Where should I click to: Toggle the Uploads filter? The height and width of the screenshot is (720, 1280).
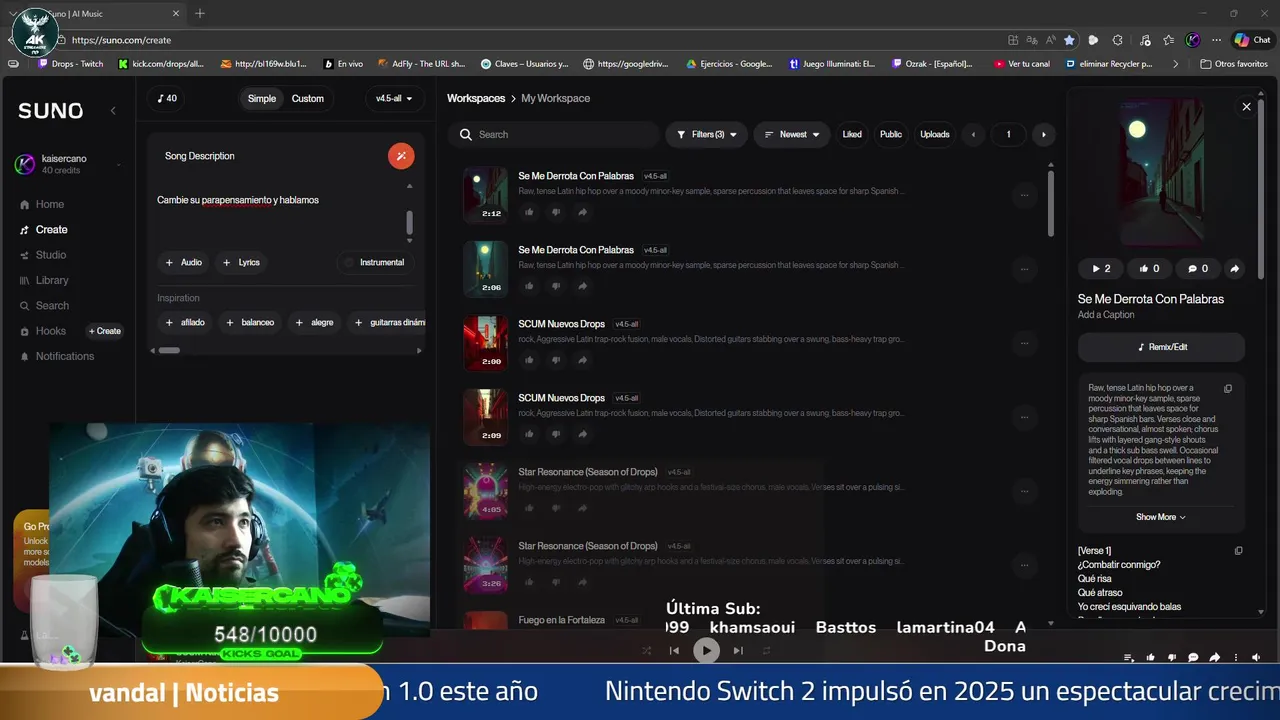point(935,134)
